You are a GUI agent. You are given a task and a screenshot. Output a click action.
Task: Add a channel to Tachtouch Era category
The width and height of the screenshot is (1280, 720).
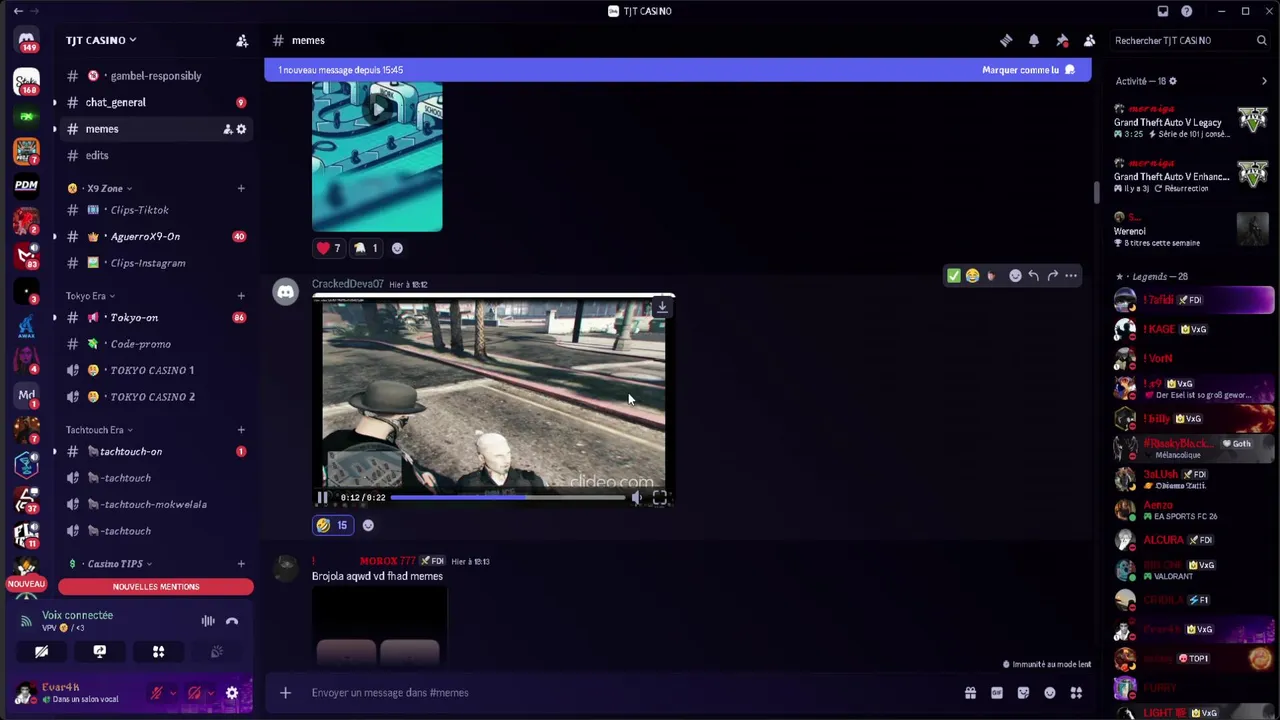(x=241, y=430)
